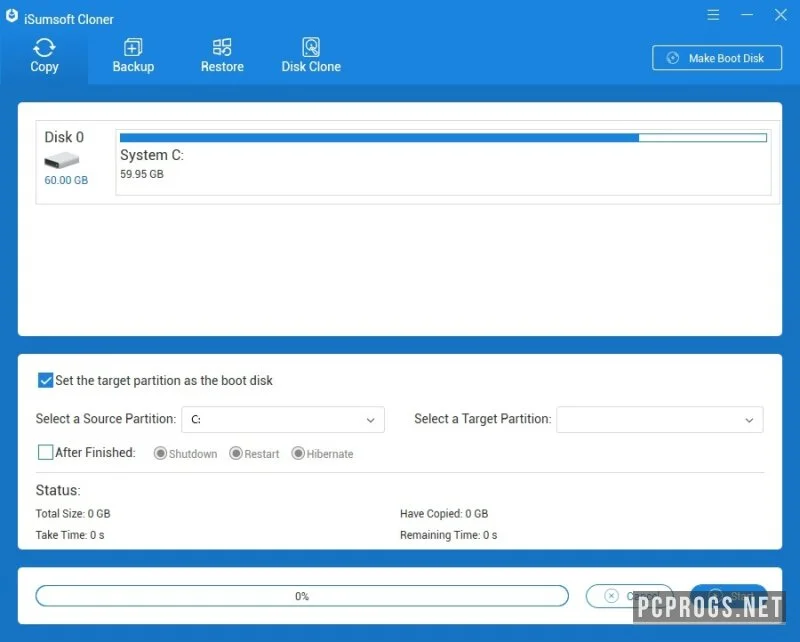Open the Target Partition dropdown

[660, 419]
